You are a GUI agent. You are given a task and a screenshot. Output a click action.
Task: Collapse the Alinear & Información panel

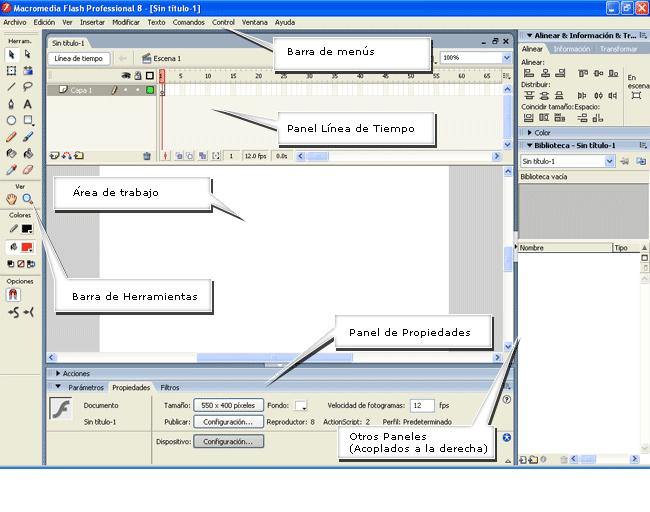click(529, 36)
